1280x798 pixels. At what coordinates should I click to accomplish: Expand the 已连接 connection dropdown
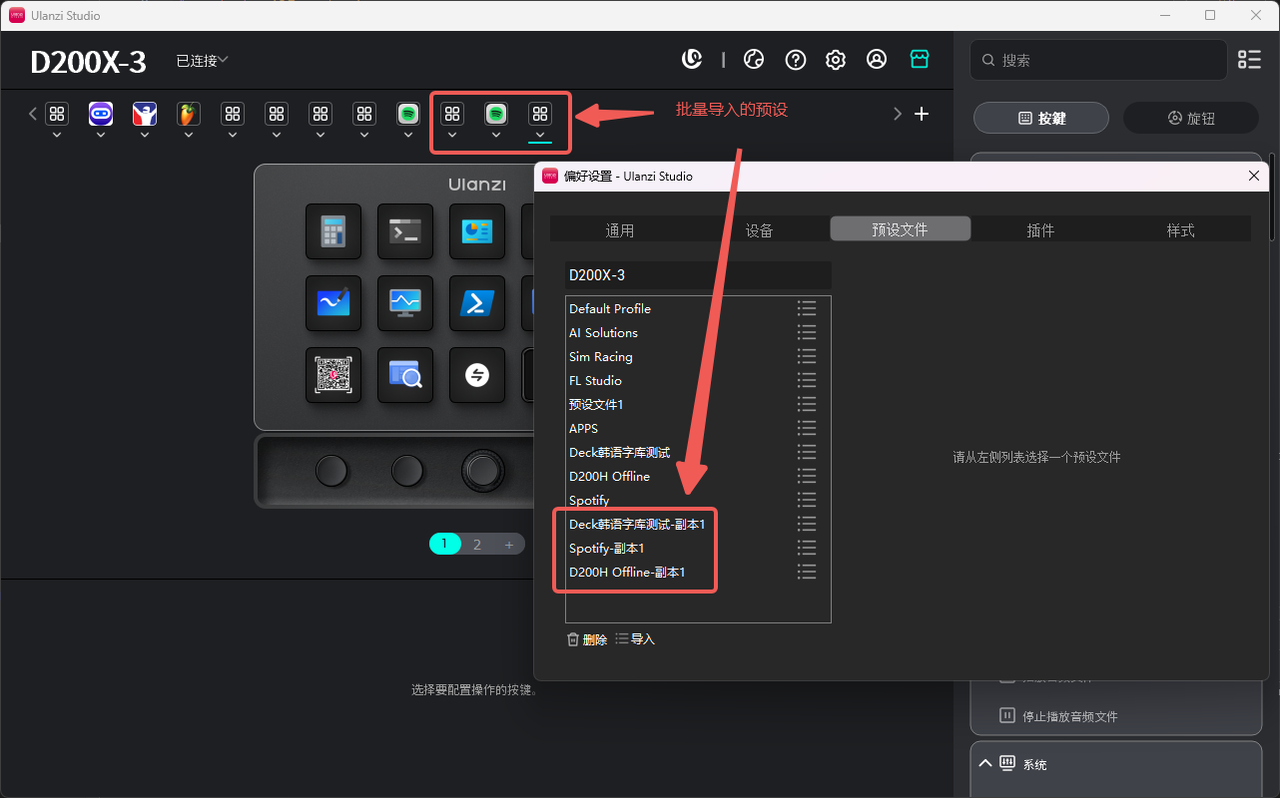tap(202, 61)
